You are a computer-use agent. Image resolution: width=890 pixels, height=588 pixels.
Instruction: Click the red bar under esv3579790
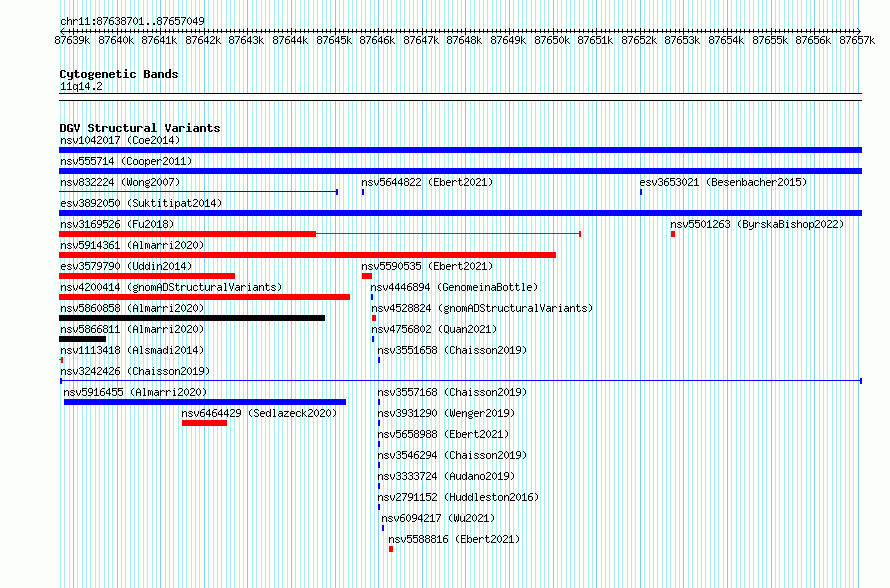(x=147, y=276)
